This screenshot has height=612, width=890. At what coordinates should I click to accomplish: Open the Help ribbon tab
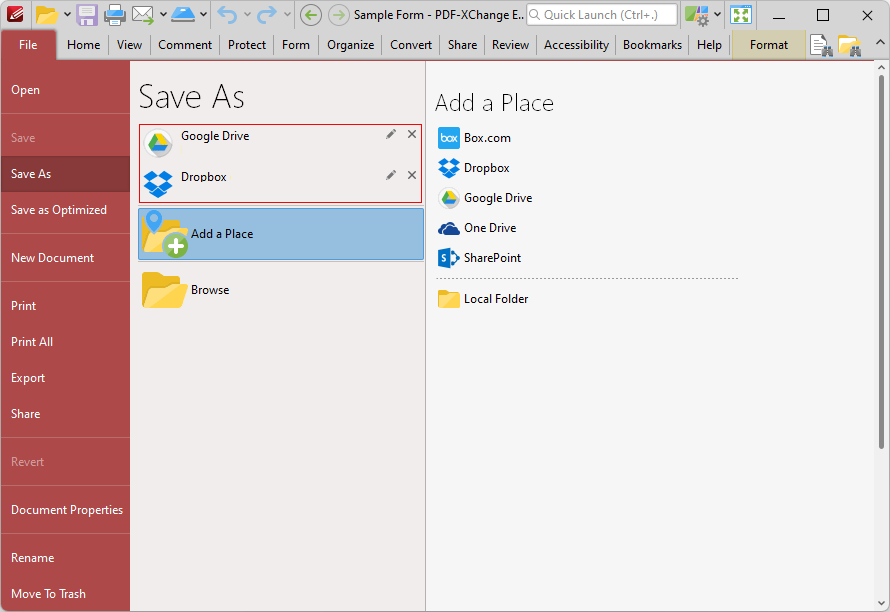pos(710,45)
